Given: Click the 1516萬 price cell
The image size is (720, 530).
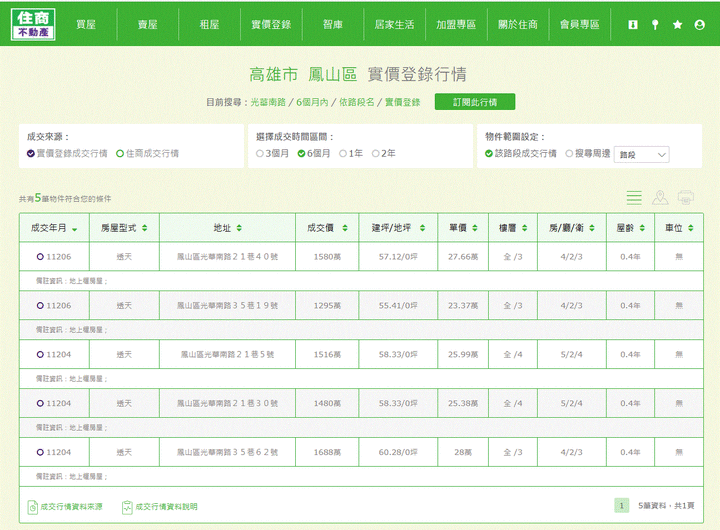Looking at the screenshot, I should coord(327,355).
